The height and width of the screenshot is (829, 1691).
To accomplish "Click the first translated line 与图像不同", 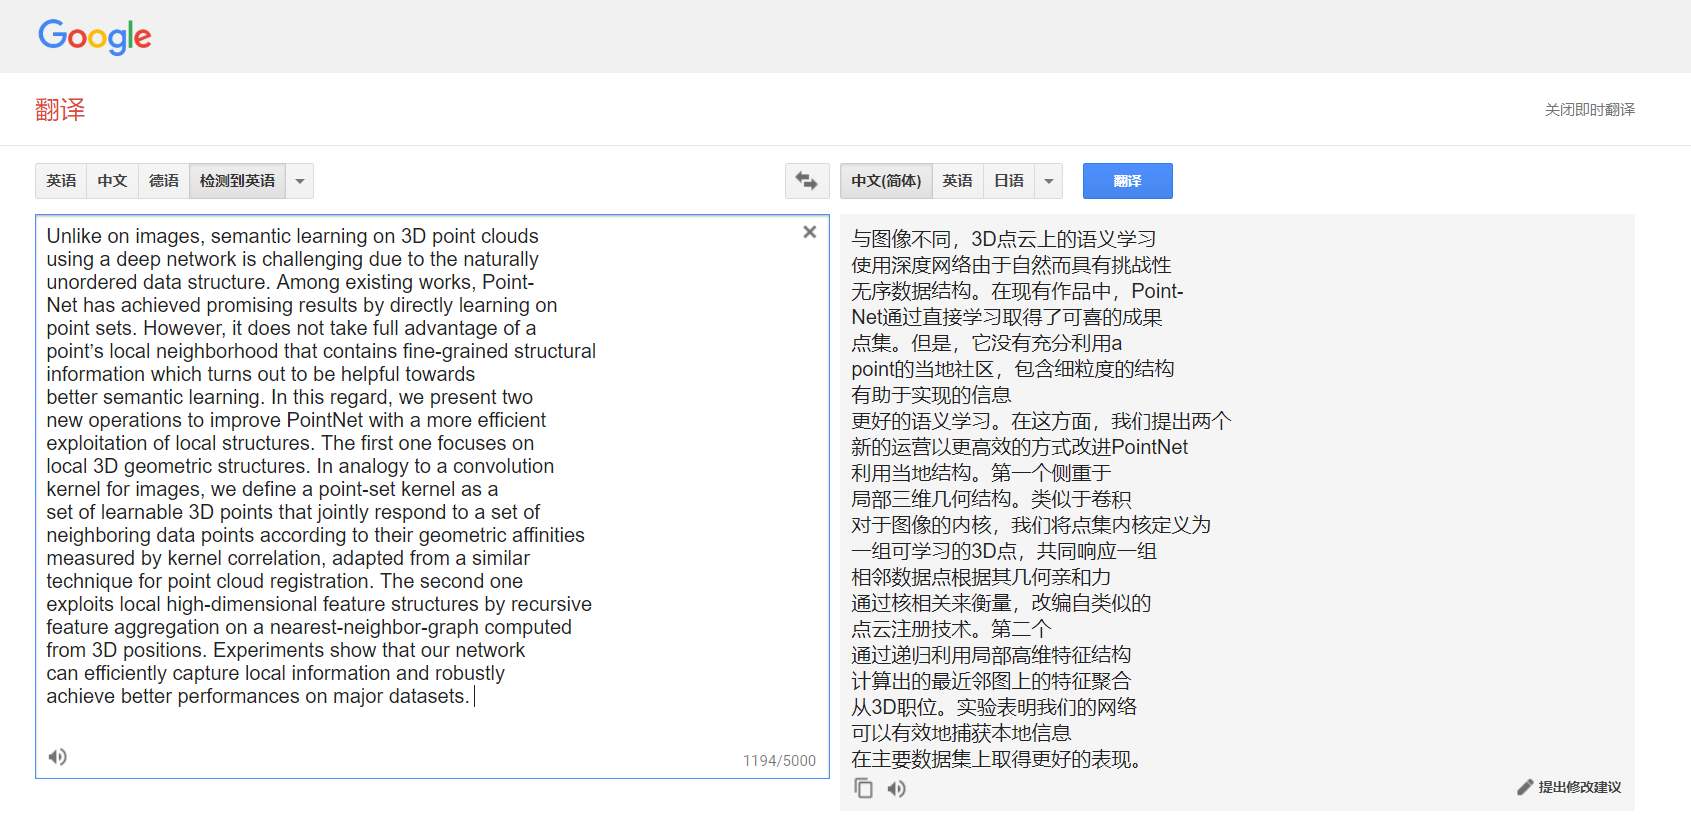I will [1003, 239].
